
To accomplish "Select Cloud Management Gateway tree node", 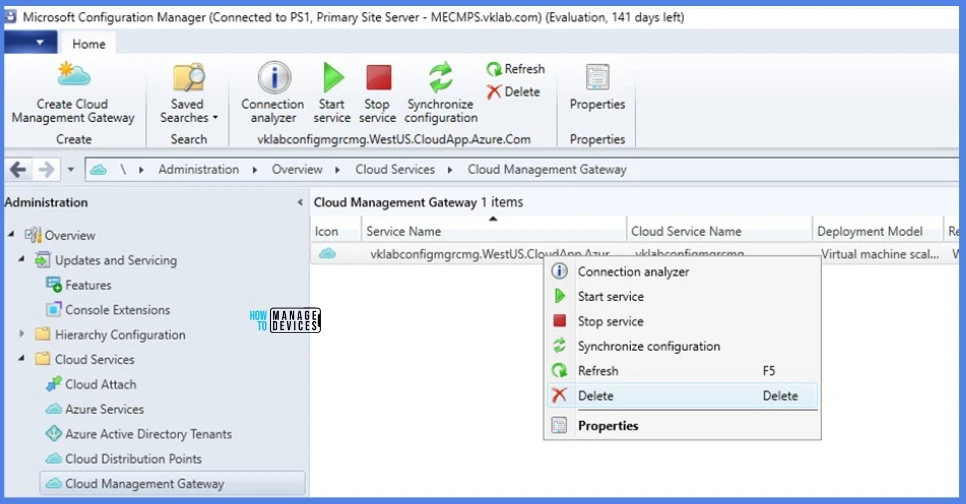I will 172,484.
